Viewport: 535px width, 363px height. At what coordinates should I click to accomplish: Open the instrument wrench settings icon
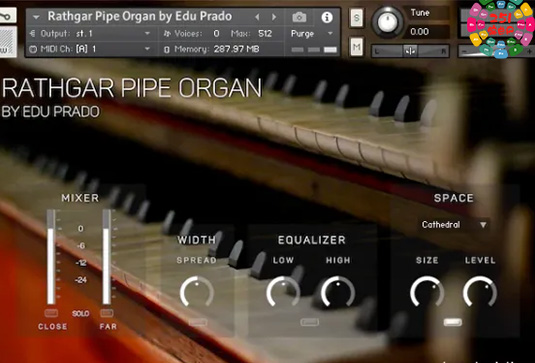click(x=7, y=16)
